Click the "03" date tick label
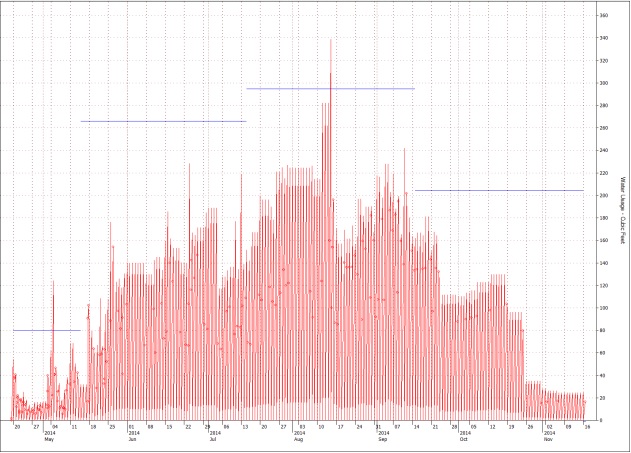 (x=302, y=427)
